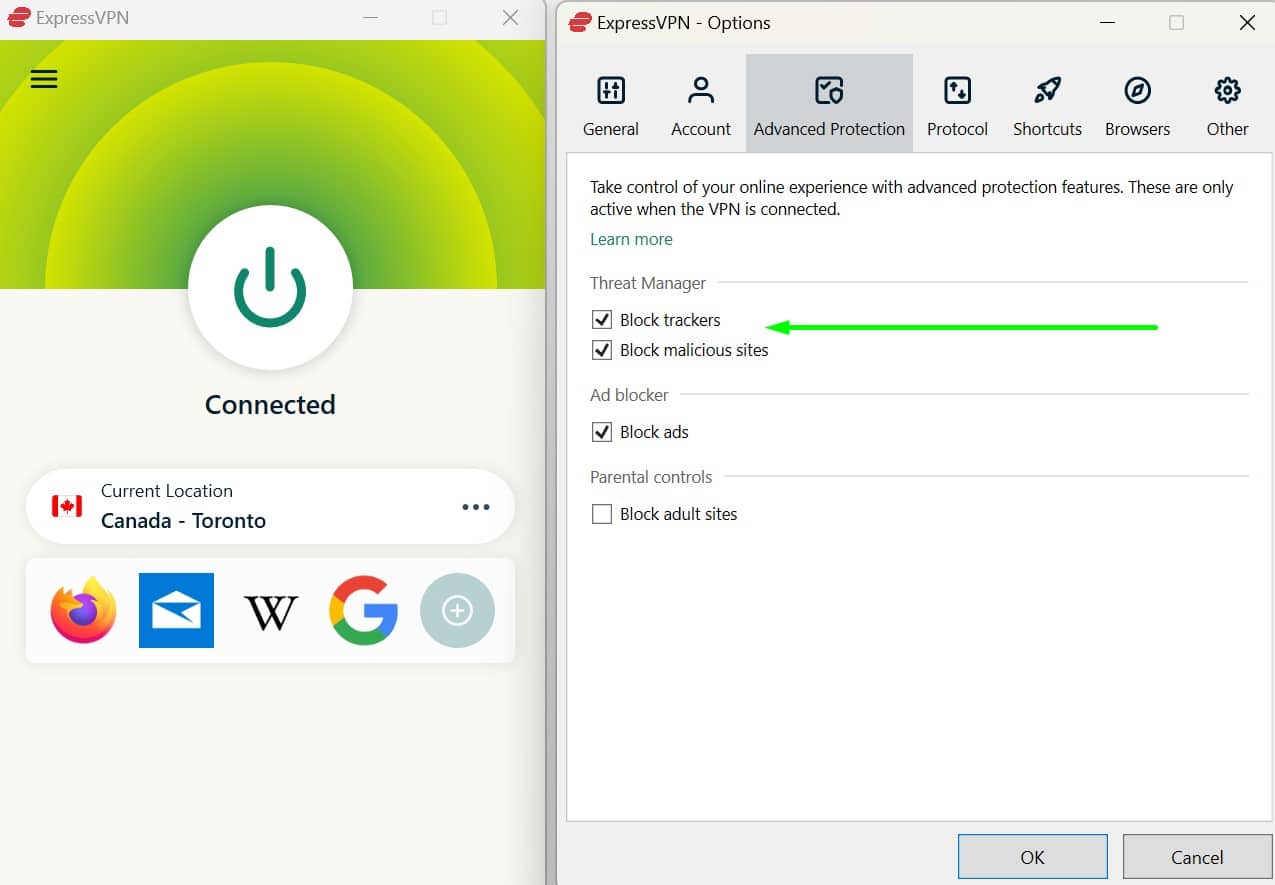Switch to the Account tab
Viewport: 1275px width, 885px height.
tap(701, 105)
